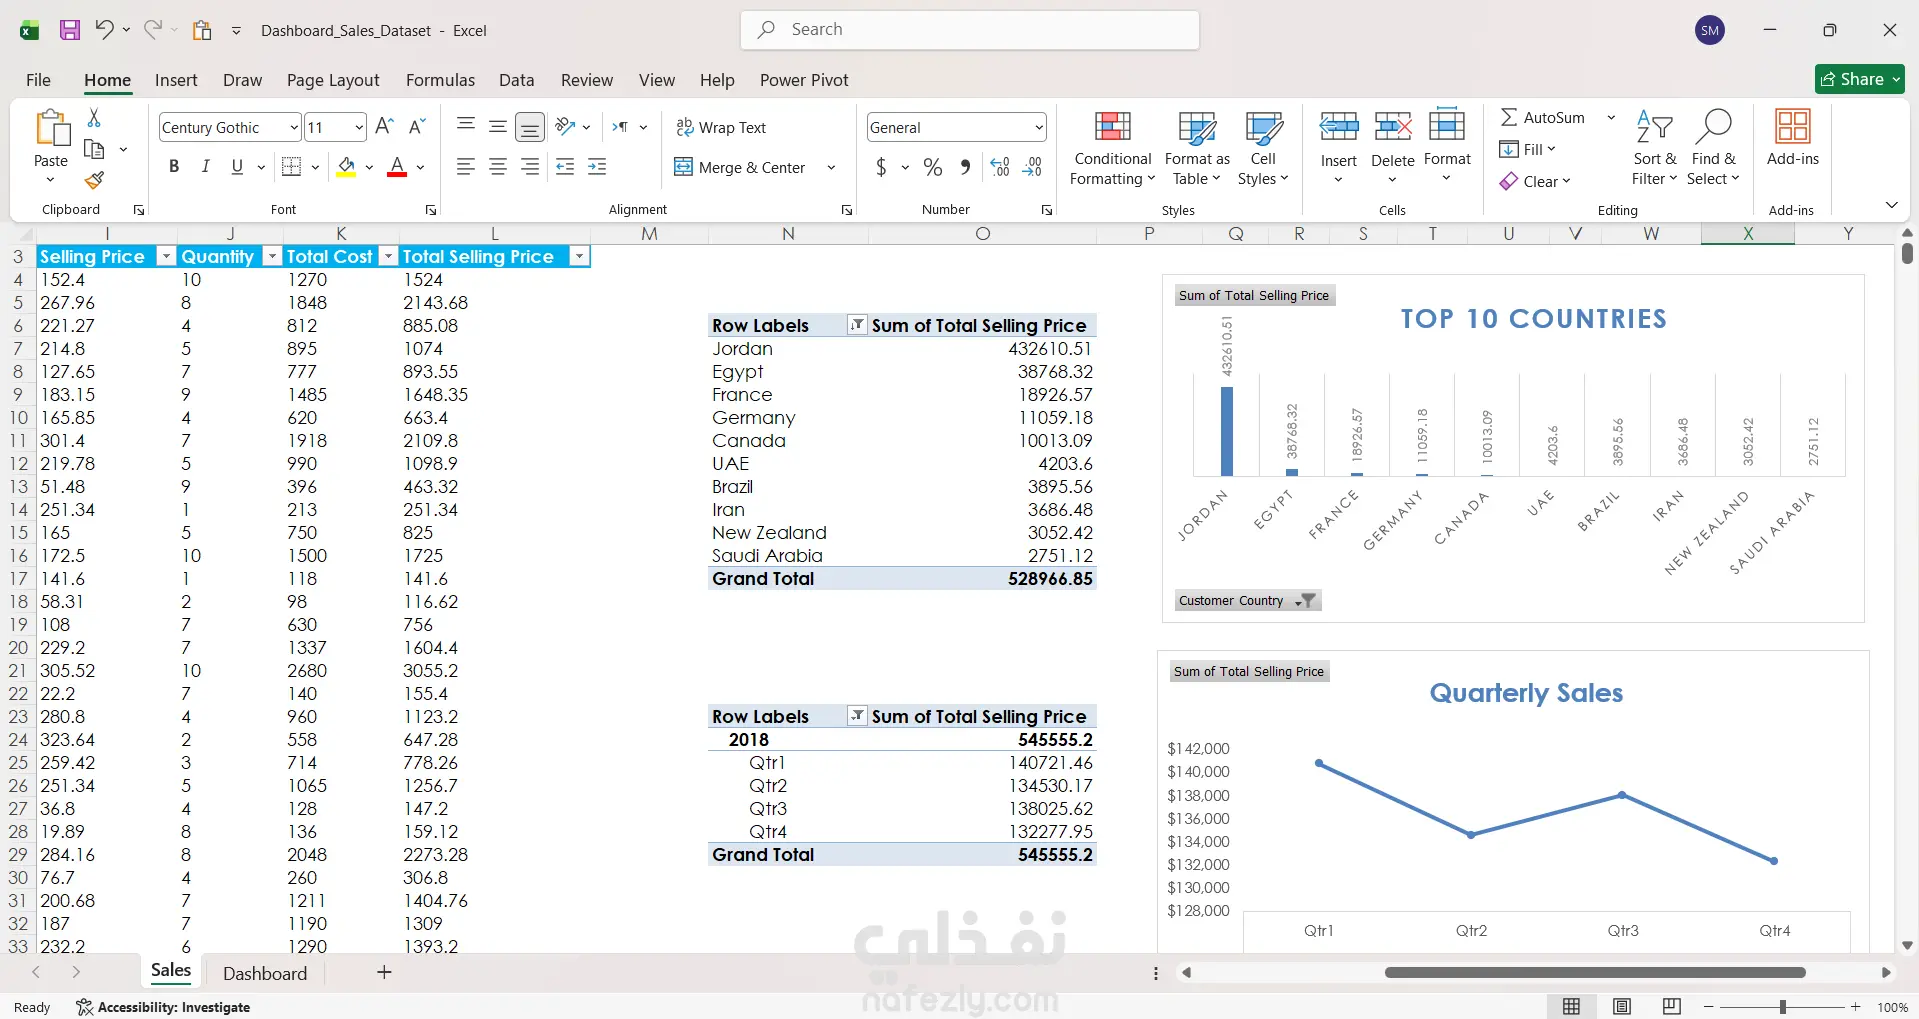Apply percent style formatting

tap(933, 167)
